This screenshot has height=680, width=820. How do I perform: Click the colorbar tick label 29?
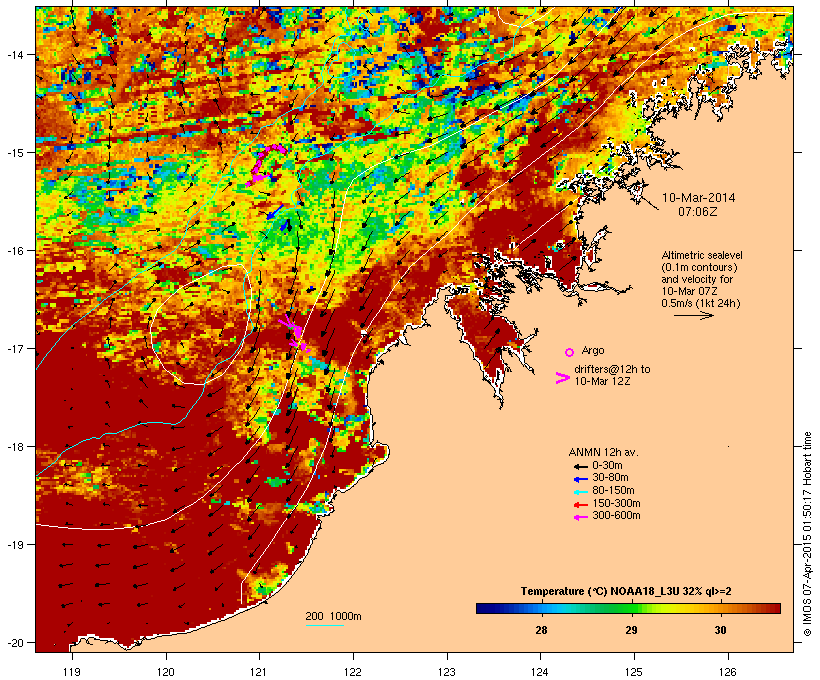631,630
